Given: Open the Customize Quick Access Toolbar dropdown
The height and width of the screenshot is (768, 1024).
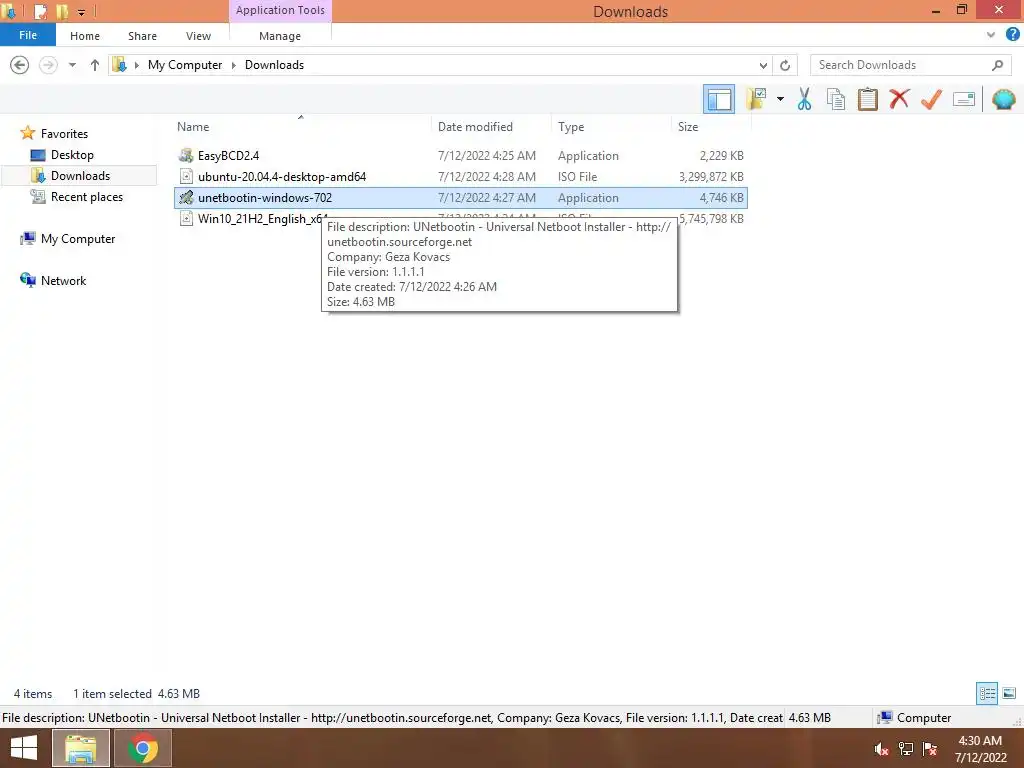Looking at the screenshot, I should (x=81, y=12).
